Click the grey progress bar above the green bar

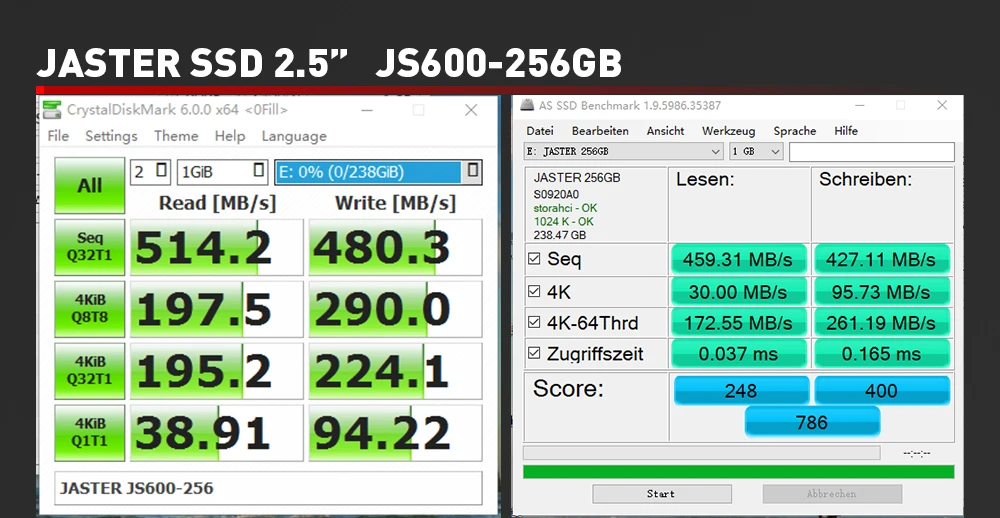tap(702, 453)
